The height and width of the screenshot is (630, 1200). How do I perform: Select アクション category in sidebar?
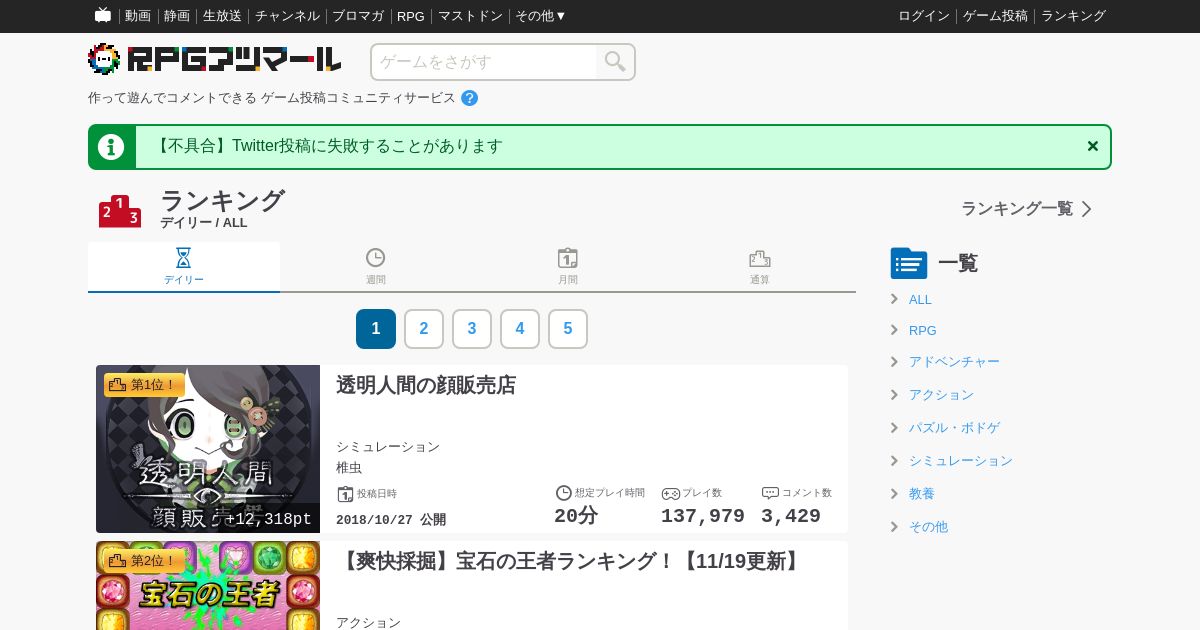coord(941,395)
